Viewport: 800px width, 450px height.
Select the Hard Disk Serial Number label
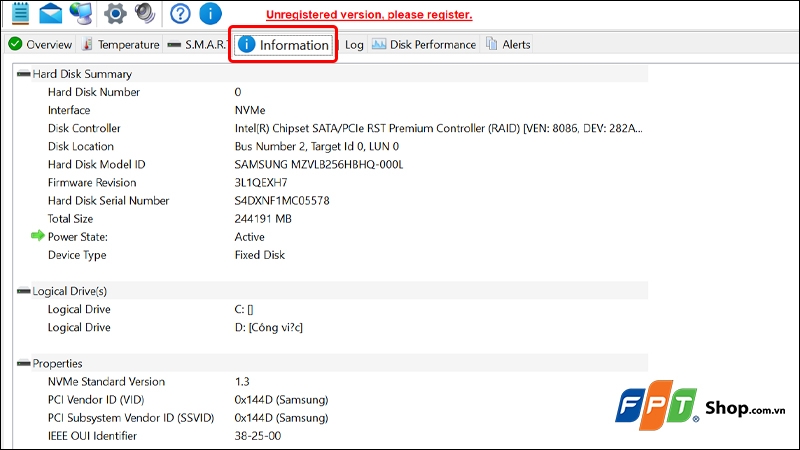tap(108, 201)
